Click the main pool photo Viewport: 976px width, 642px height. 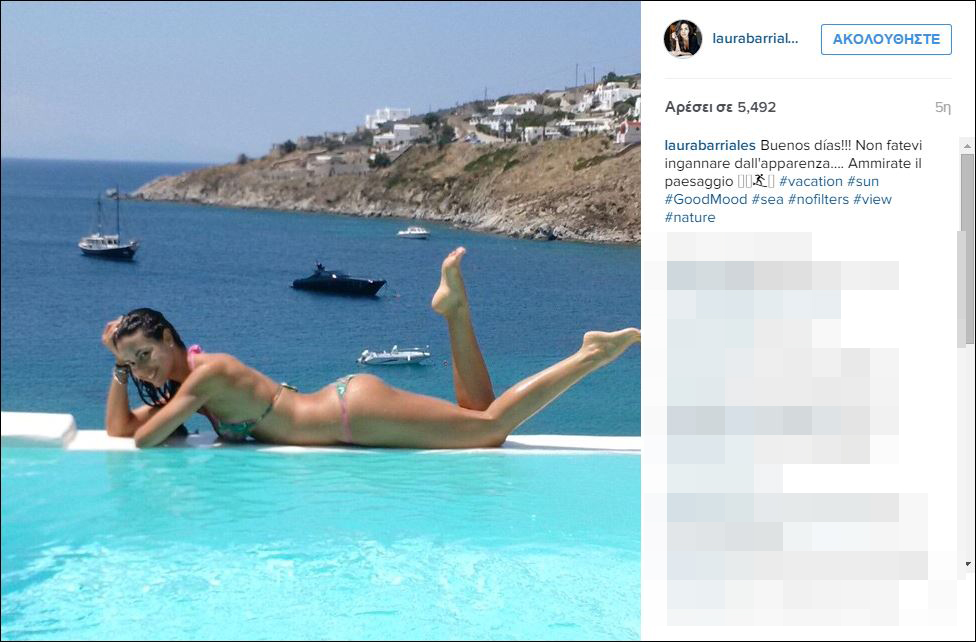pyautogui.click(x=321, y=321)
